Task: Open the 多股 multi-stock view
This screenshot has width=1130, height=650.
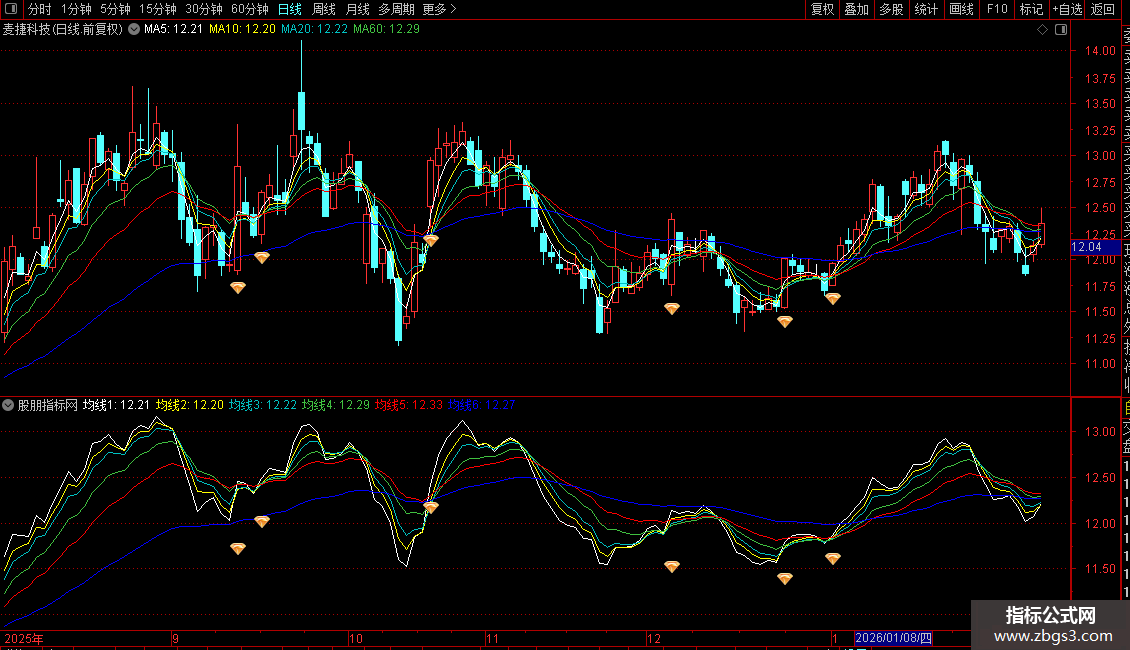Action: (x=891, y=9)
